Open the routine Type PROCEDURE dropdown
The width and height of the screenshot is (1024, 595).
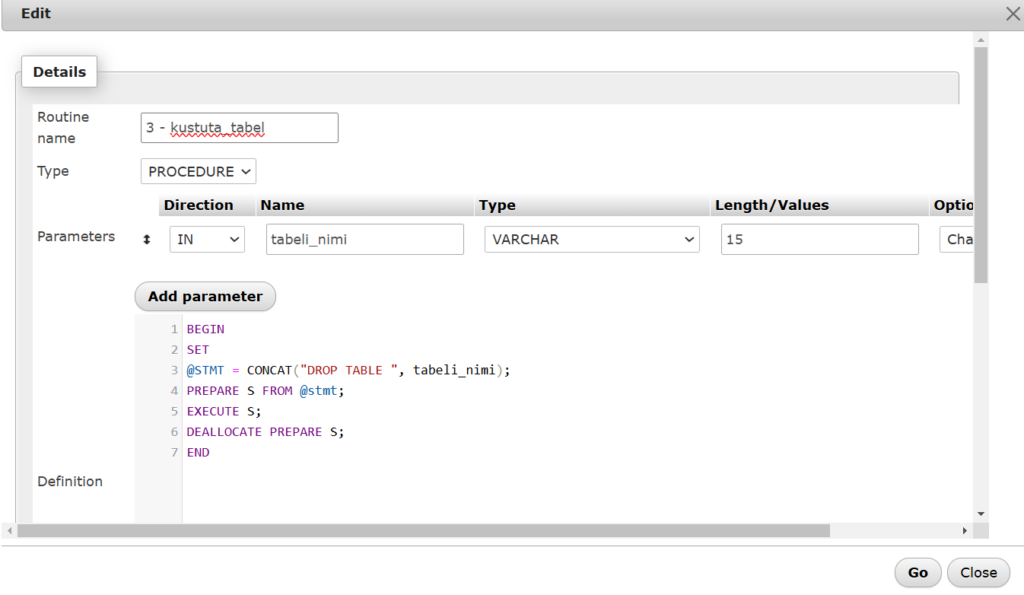(198, 172)
